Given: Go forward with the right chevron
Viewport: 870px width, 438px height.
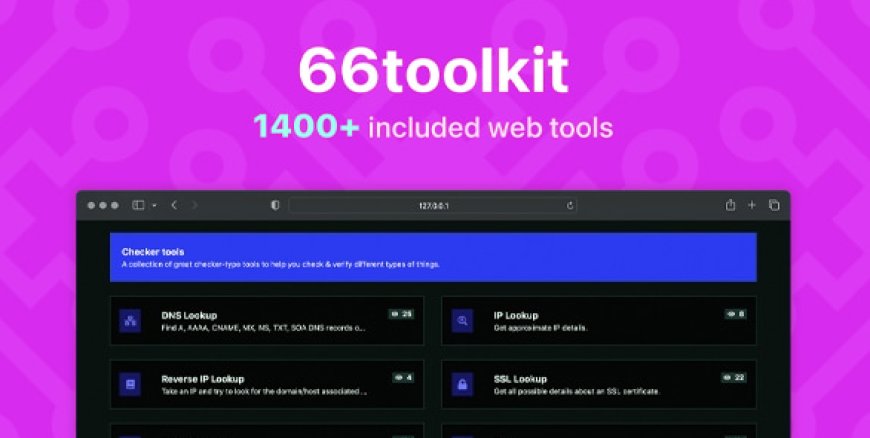Looking at the screenshot, I should point(194,205).
